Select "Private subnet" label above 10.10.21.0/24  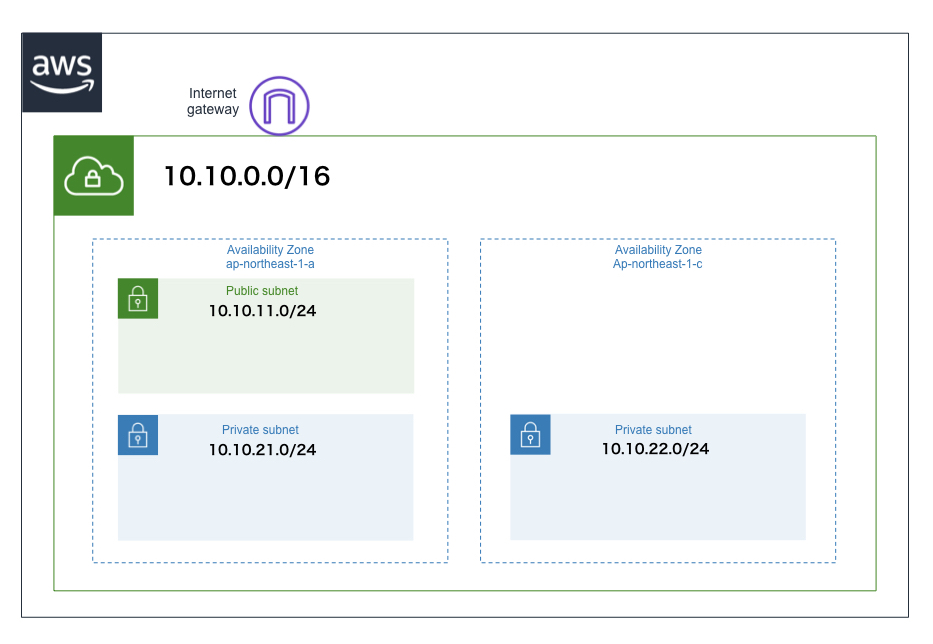[x=260, y=430]
